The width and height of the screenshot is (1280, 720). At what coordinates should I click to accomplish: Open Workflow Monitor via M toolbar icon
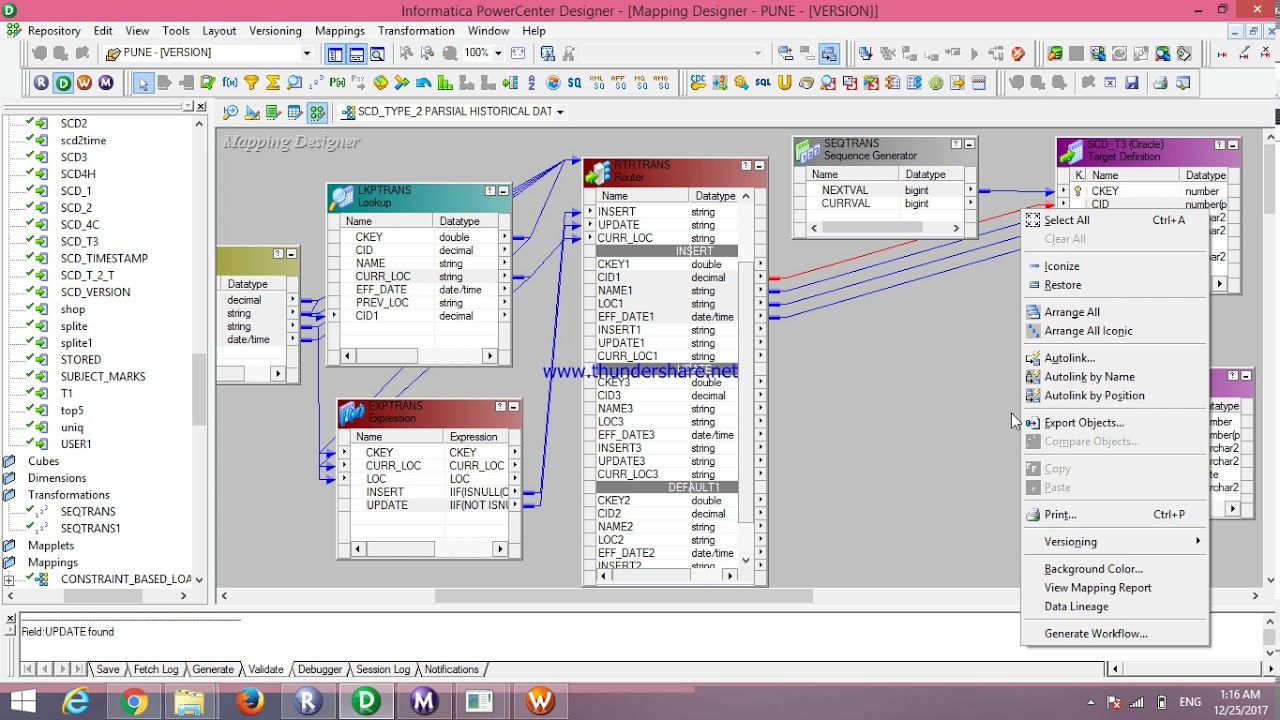point(105,83)
